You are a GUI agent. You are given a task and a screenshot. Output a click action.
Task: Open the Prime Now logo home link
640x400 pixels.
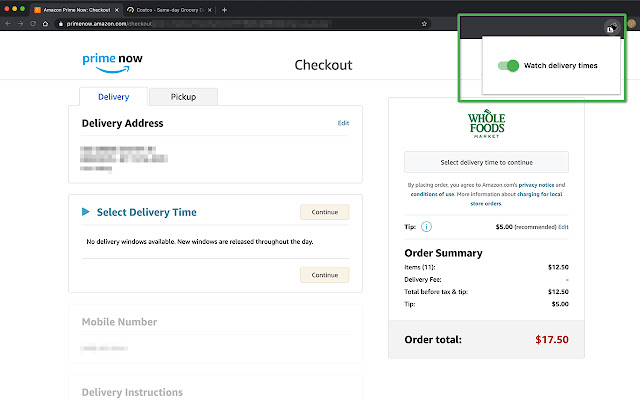113,63
